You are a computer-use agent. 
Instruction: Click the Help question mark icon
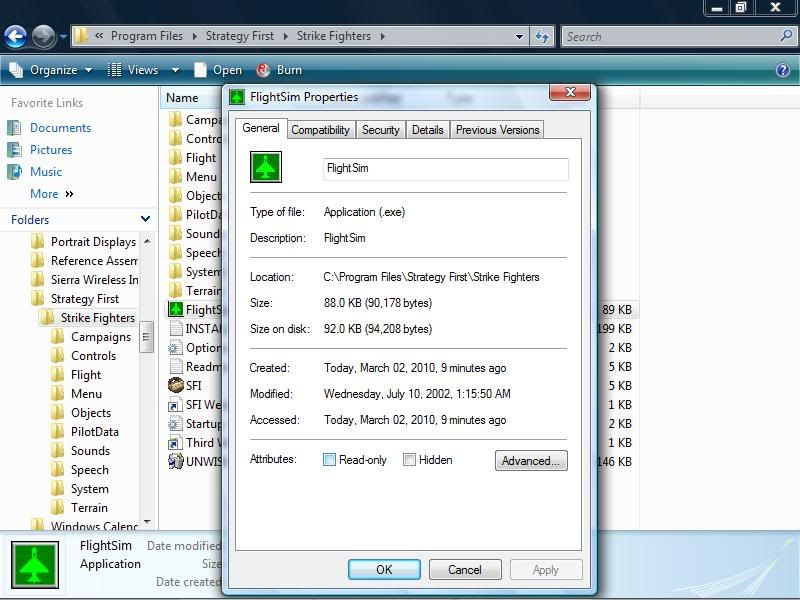pyautogui.click(x=783, y=70)
